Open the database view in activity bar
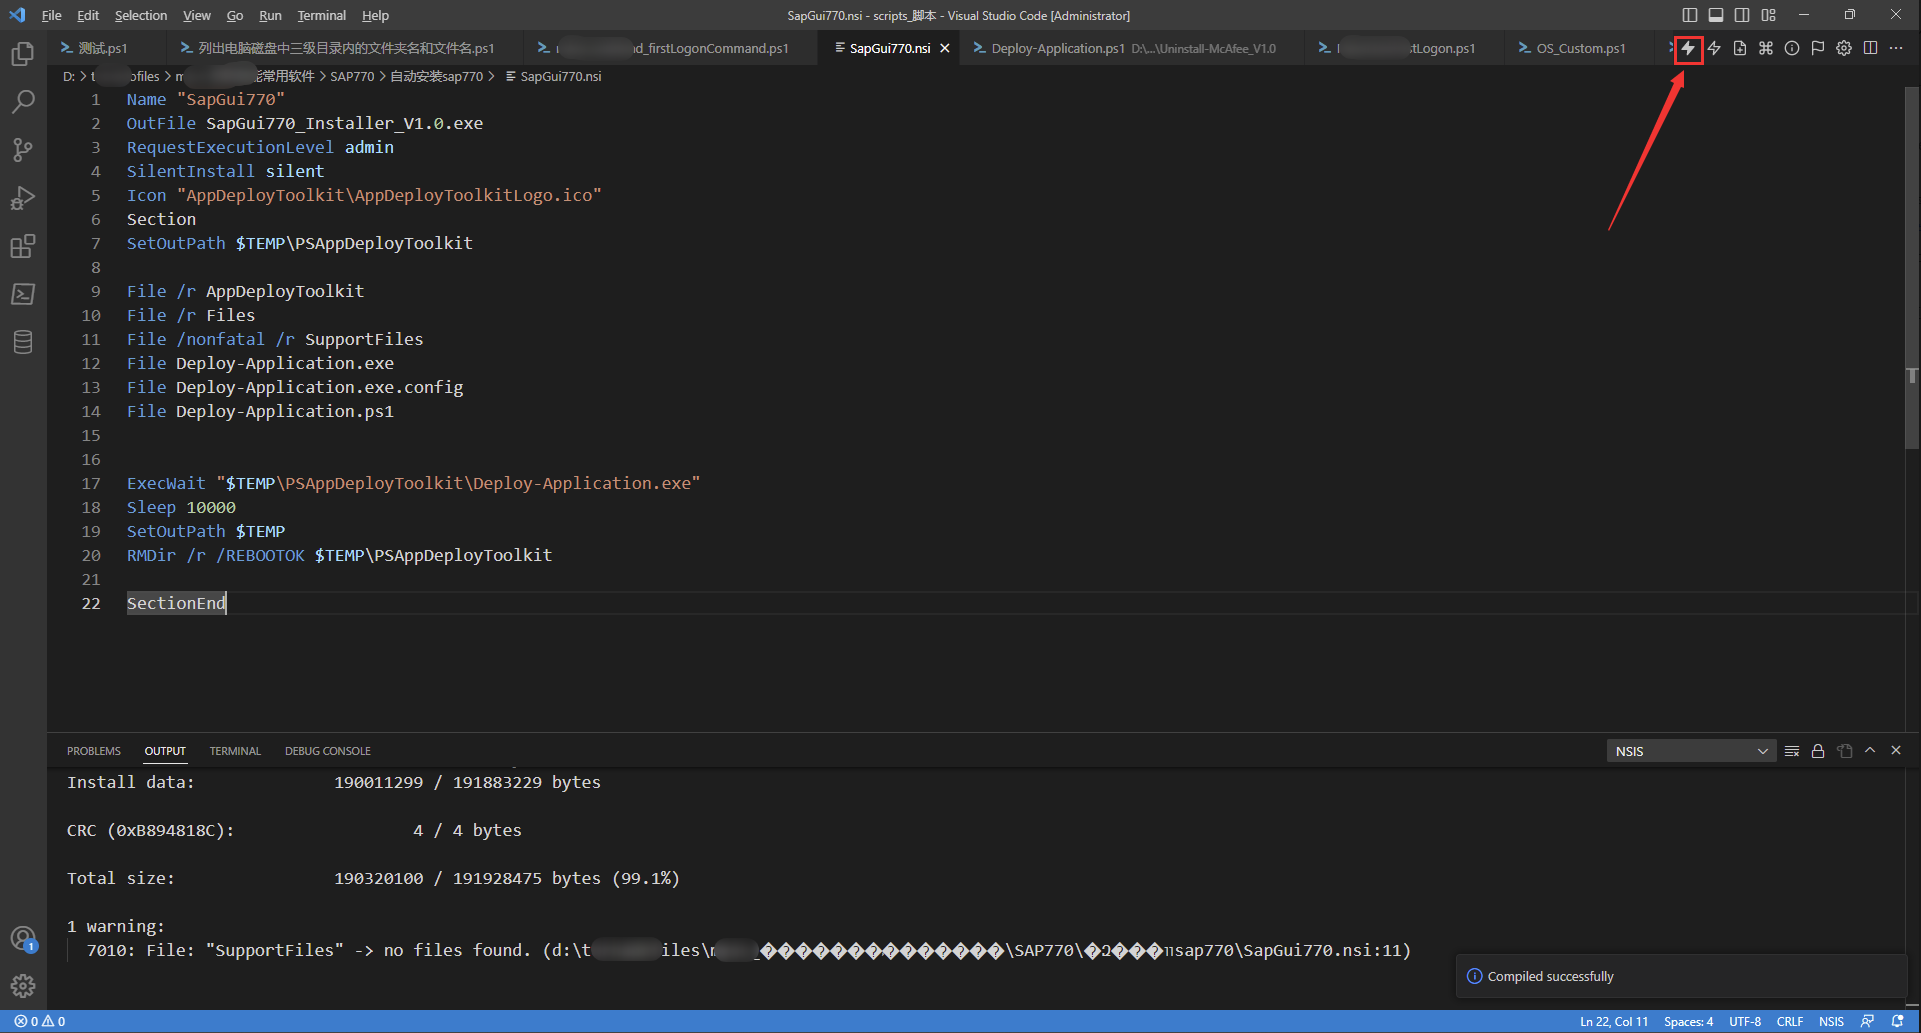Viewport: 1921px width, 1033px height. click(23, 342)
